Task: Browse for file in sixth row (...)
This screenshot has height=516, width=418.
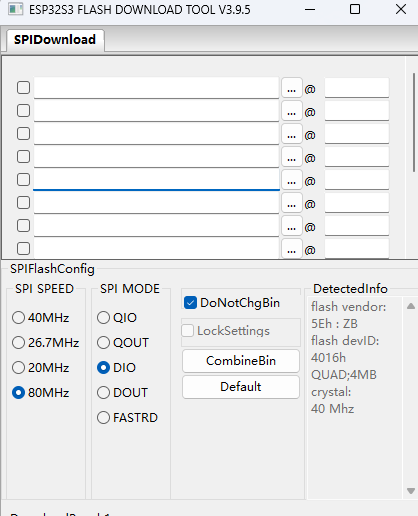Action: (292, 203)
